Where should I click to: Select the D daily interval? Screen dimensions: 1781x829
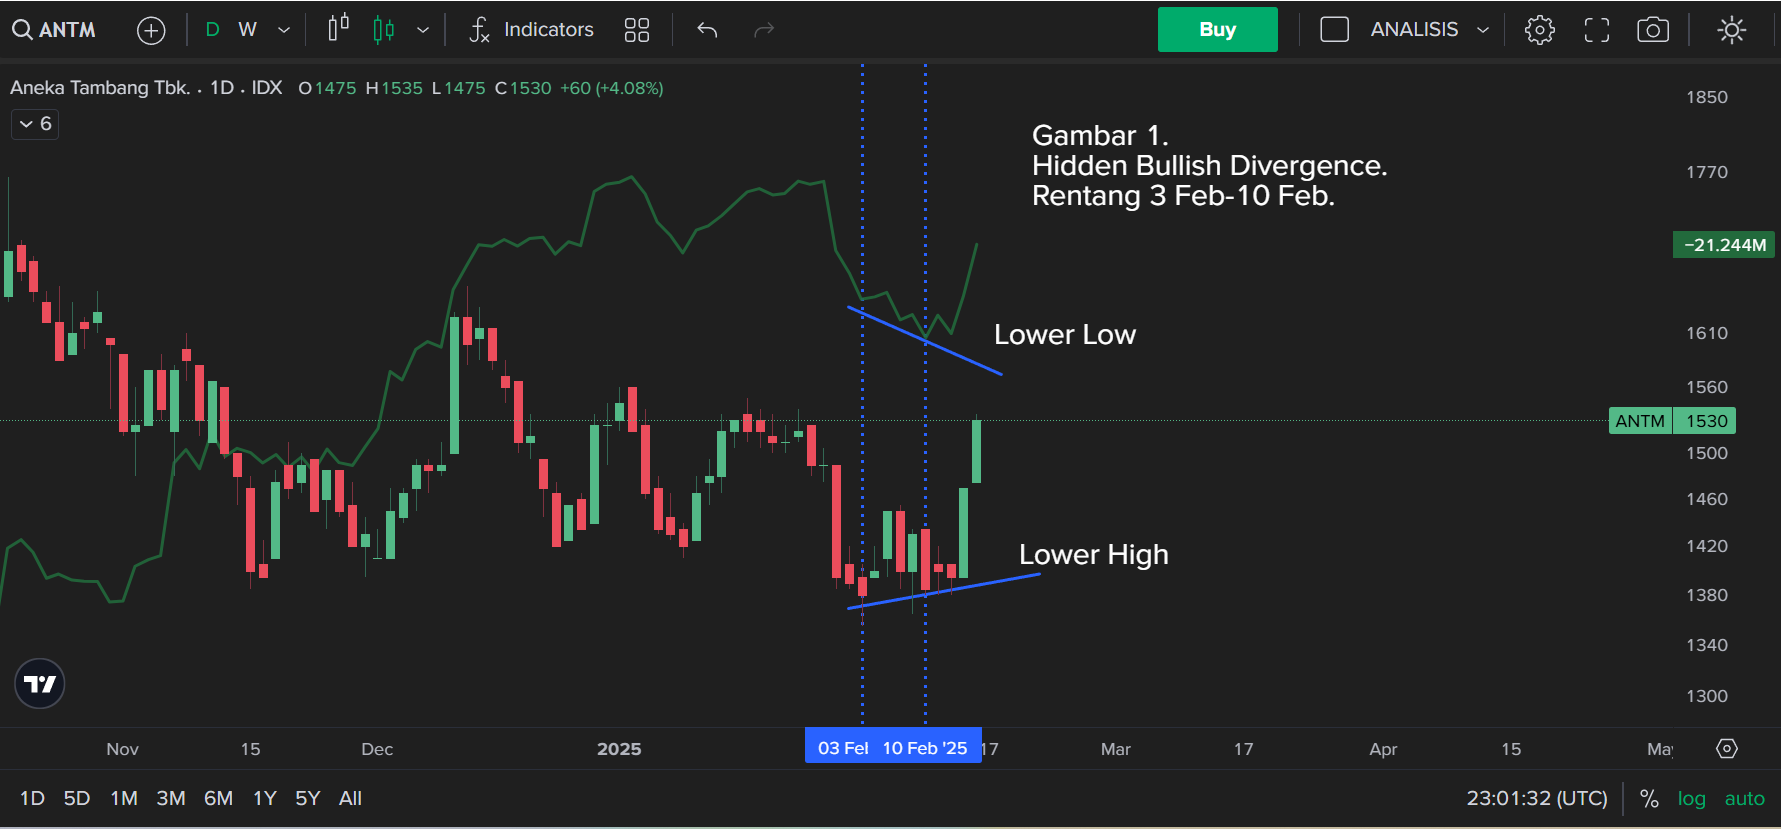click(x=212, y=30)
